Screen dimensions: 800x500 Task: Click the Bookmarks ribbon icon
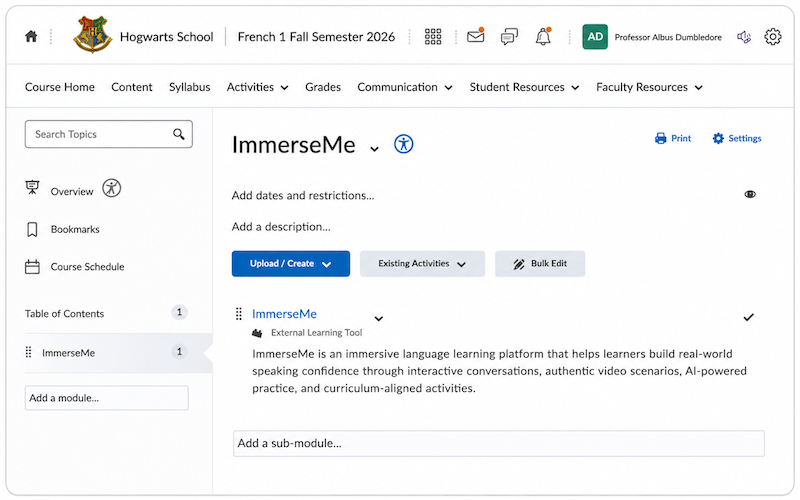click(x=32, y=230)
